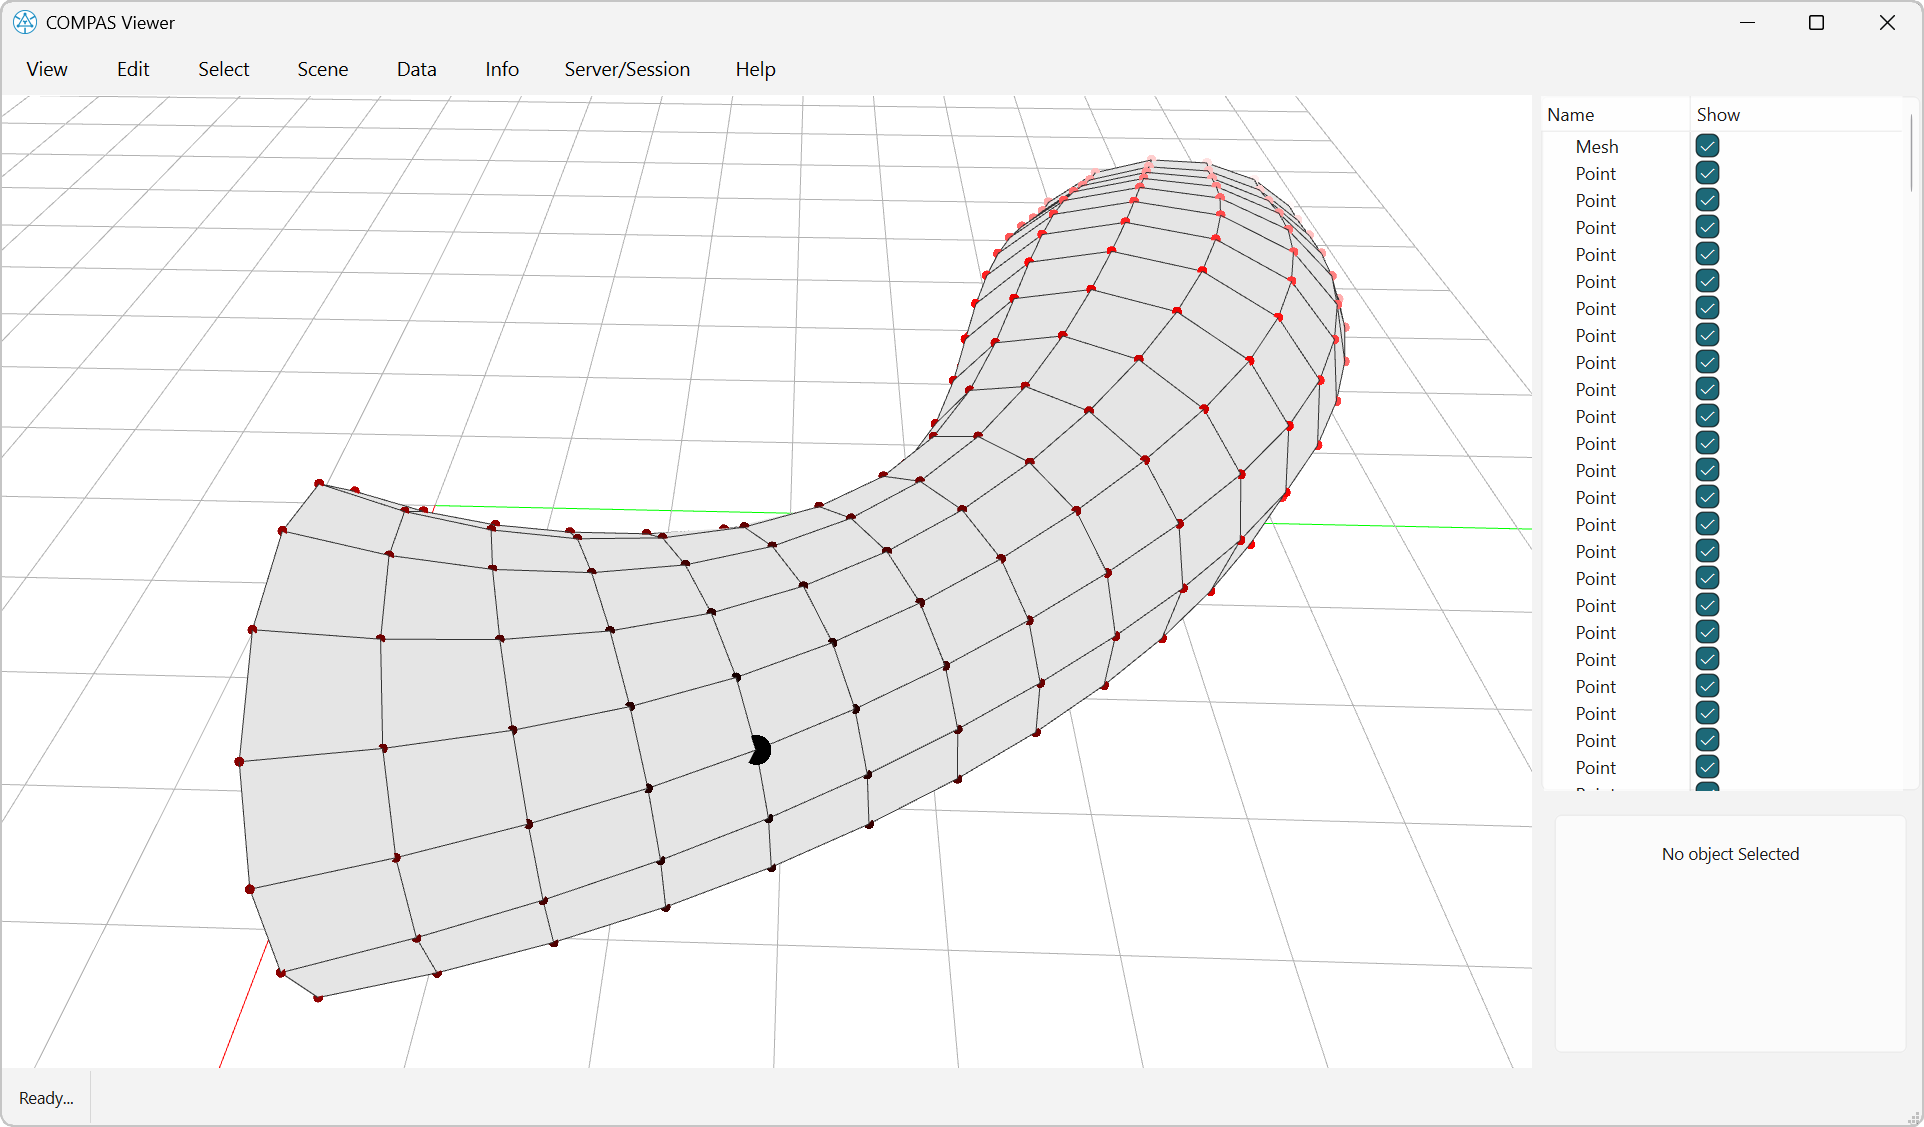The image size is (1924, 1127).
Task: Uncheck the second Point's Show checkbox
Action: [1706, 199]
